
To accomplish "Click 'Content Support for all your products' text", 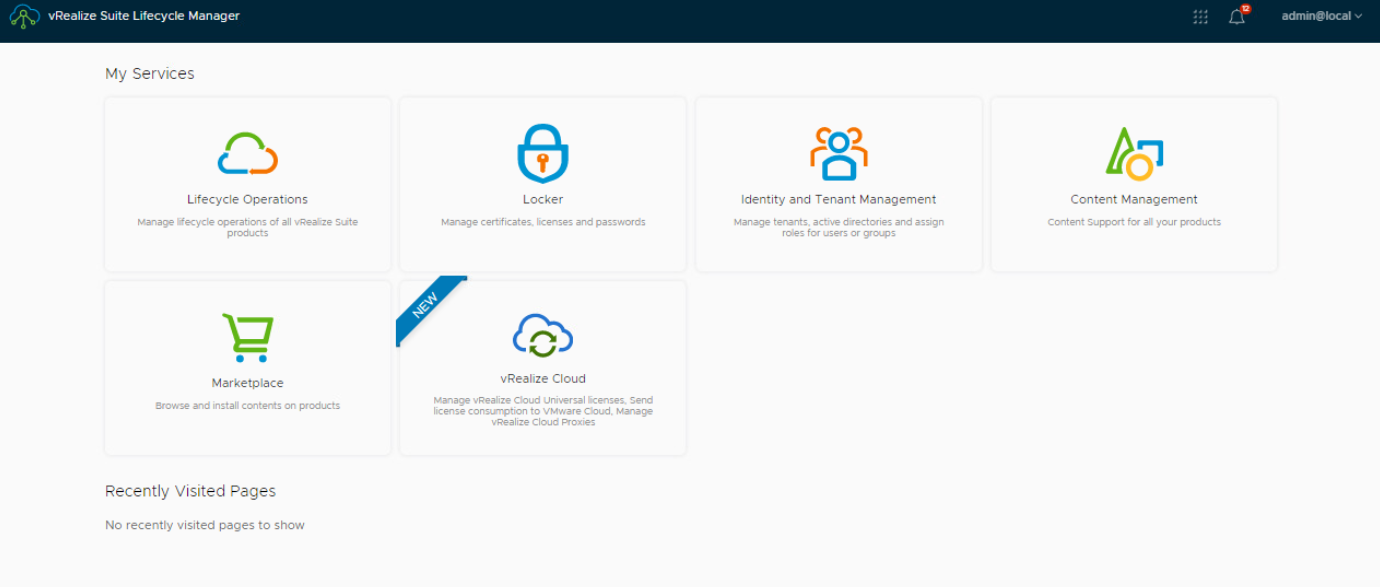I will 1134,222.
